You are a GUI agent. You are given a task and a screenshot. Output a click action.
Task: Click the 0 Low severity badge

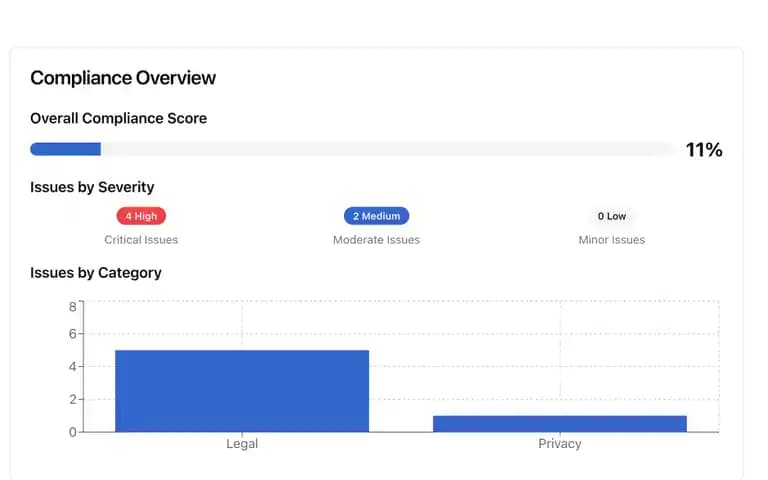point(611,216)
